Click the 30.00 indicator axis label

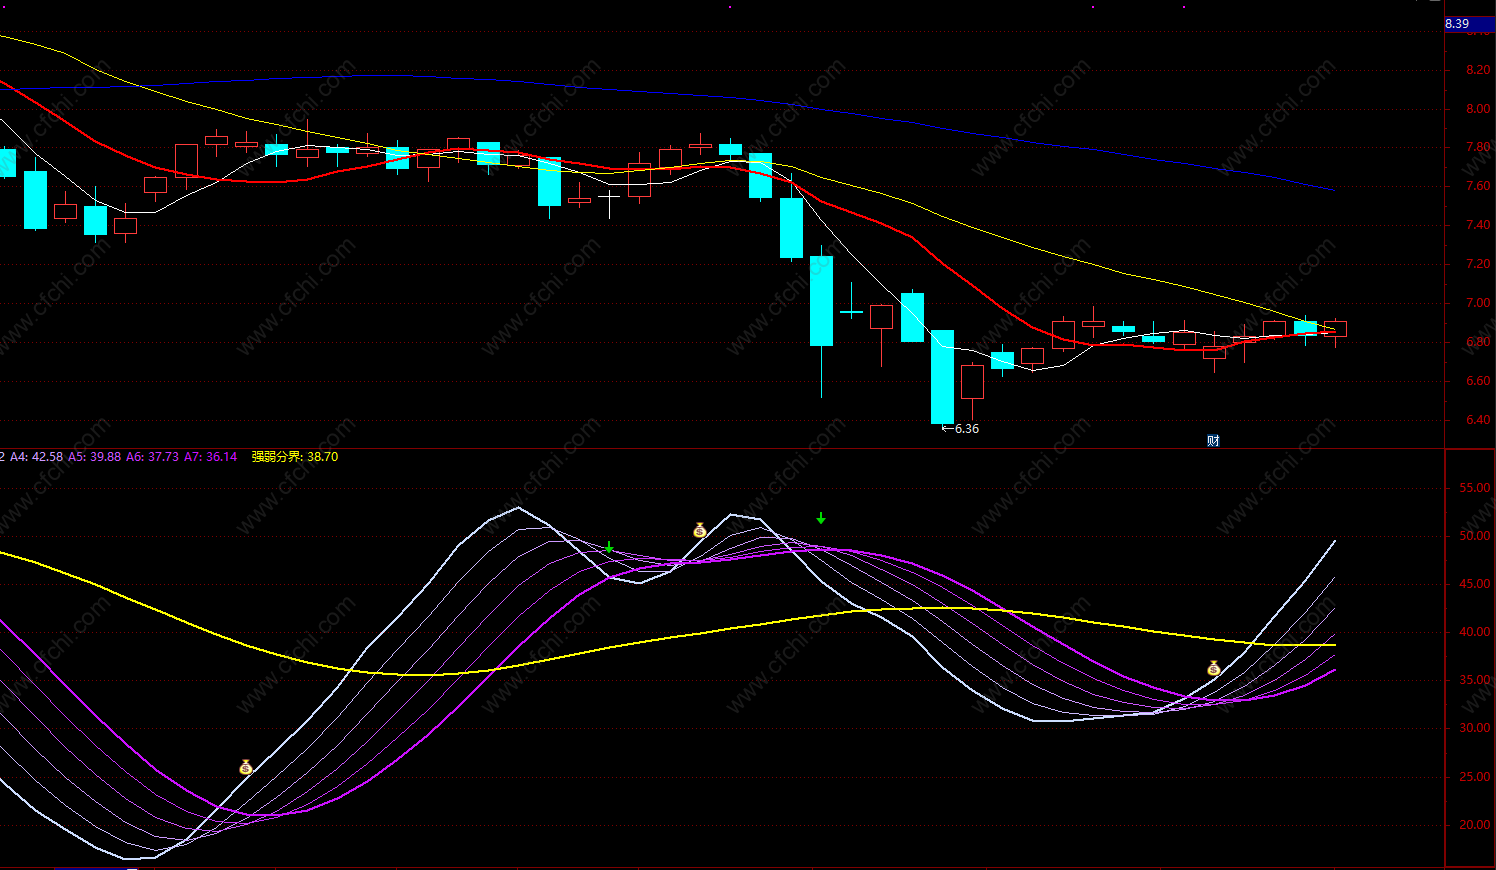coord(1475,728)
